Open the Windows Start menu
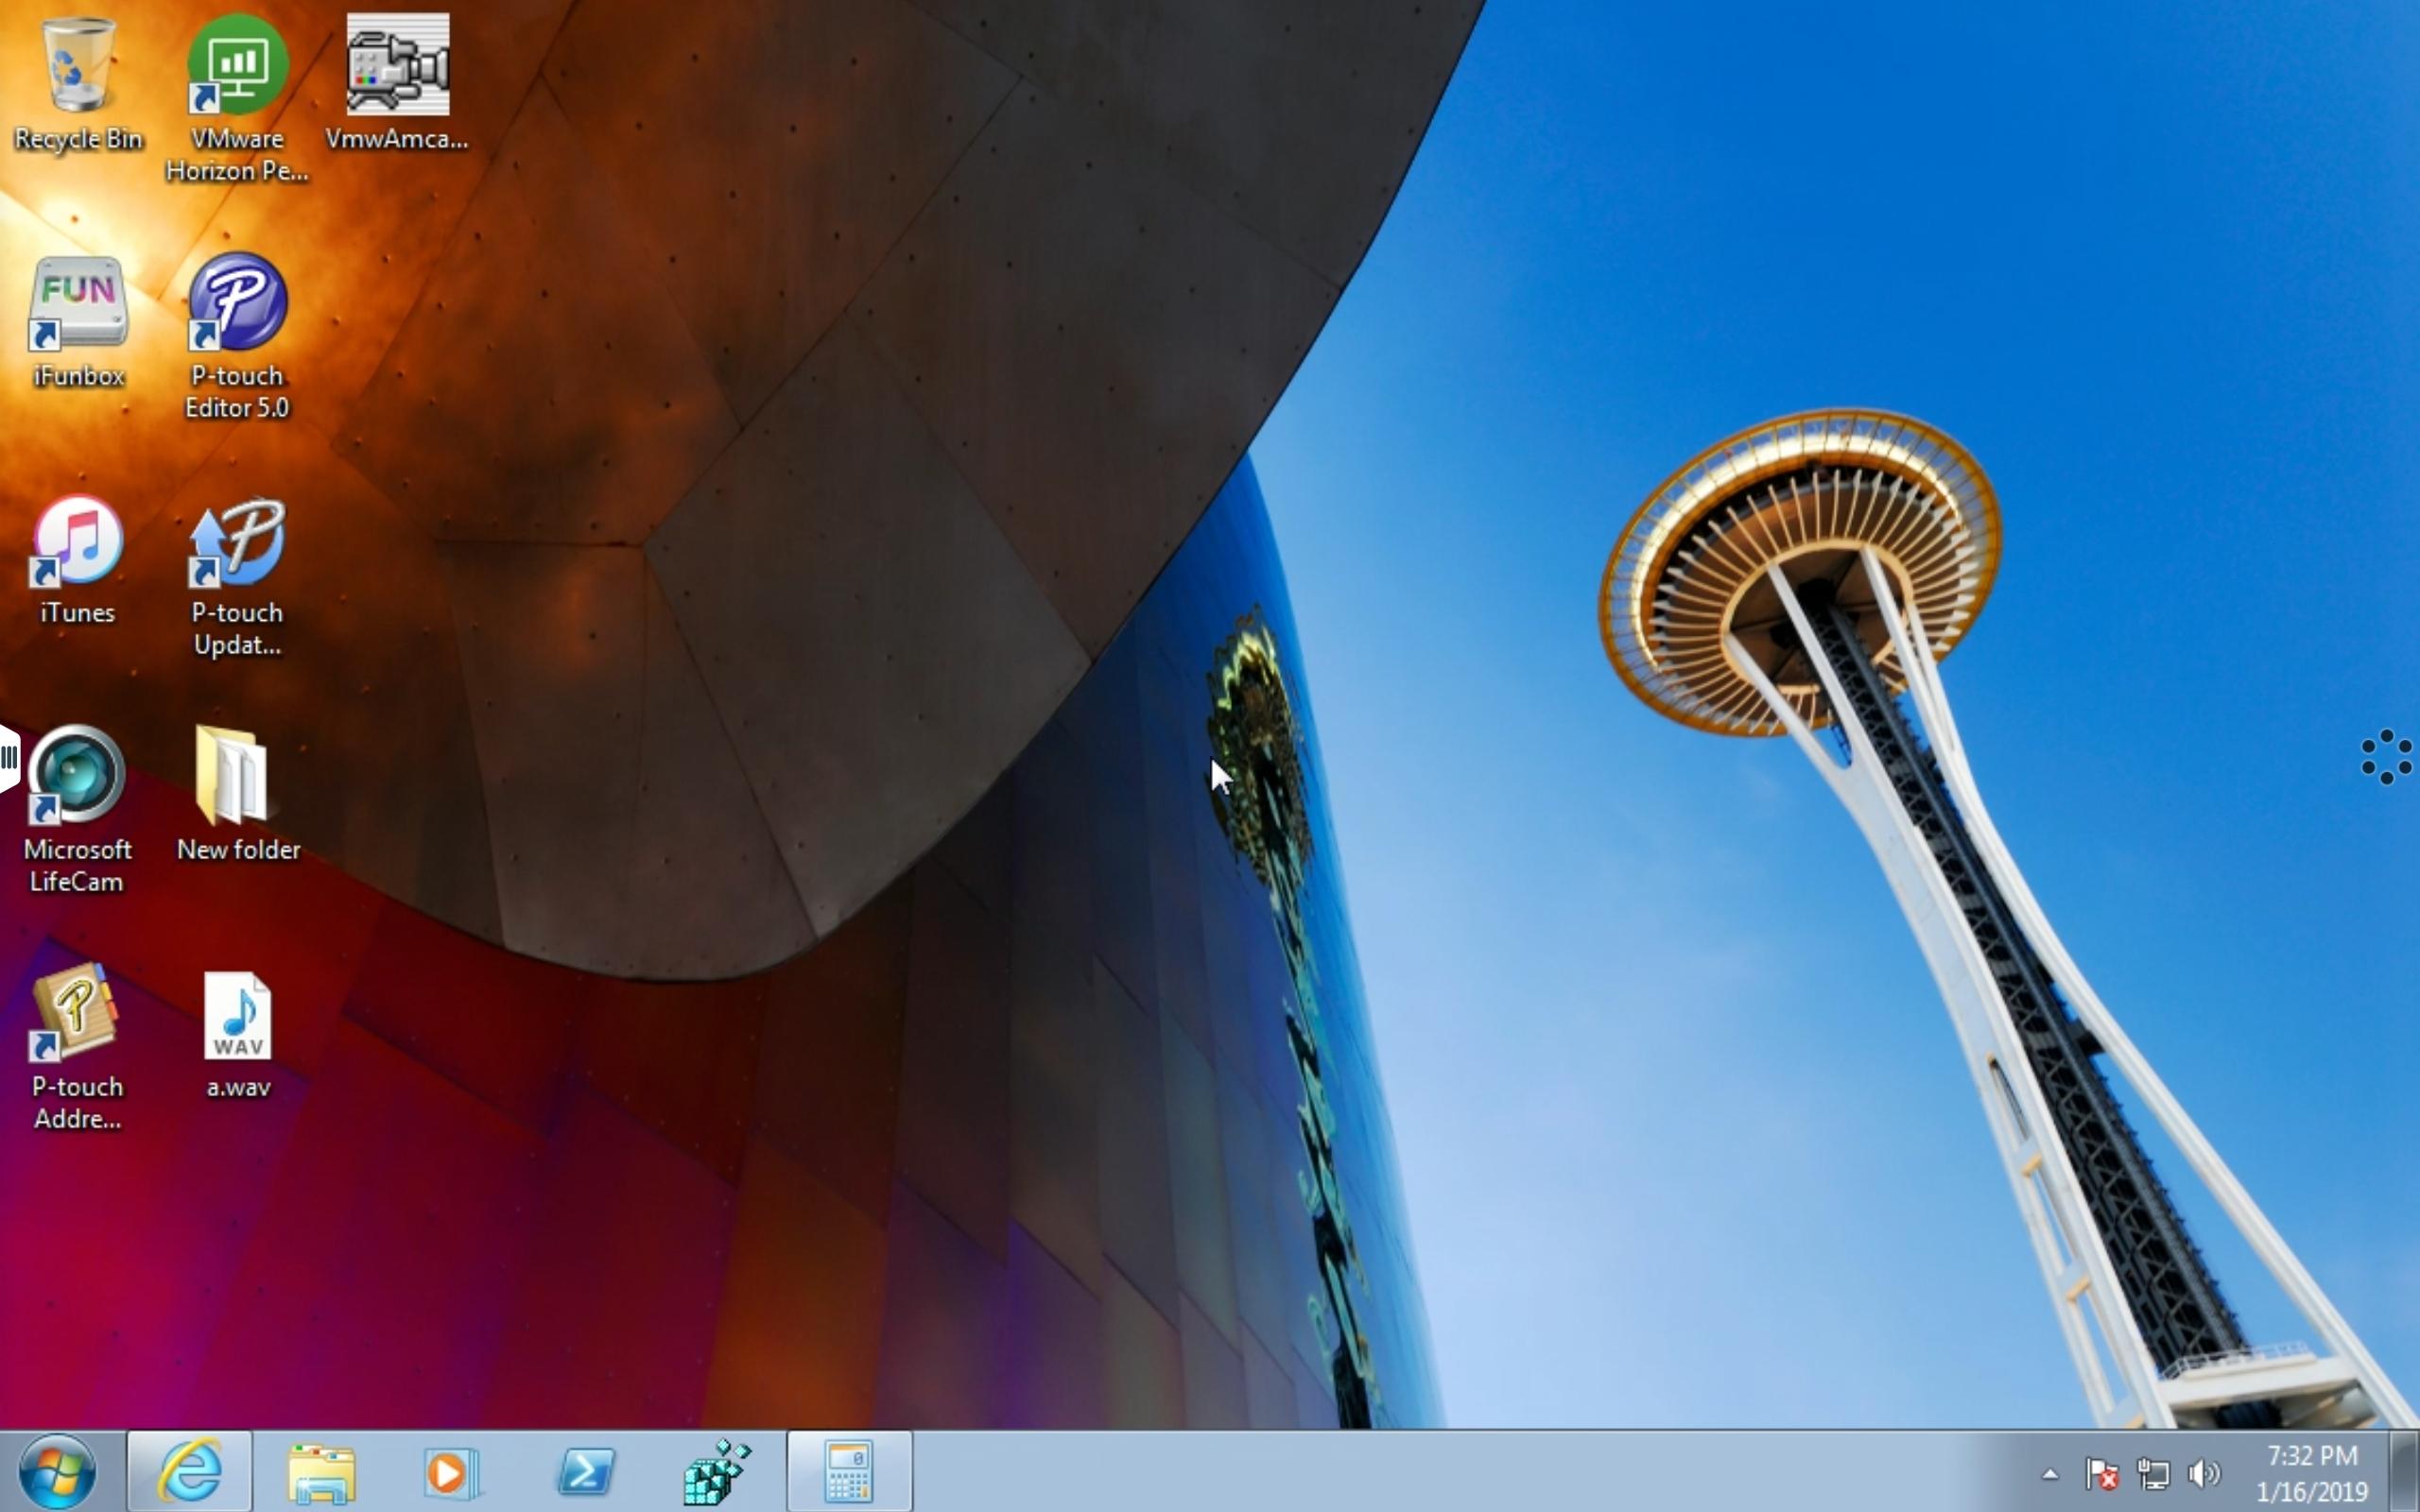This screenshot has width=2420, height=1512. (x=57, y=1471)
